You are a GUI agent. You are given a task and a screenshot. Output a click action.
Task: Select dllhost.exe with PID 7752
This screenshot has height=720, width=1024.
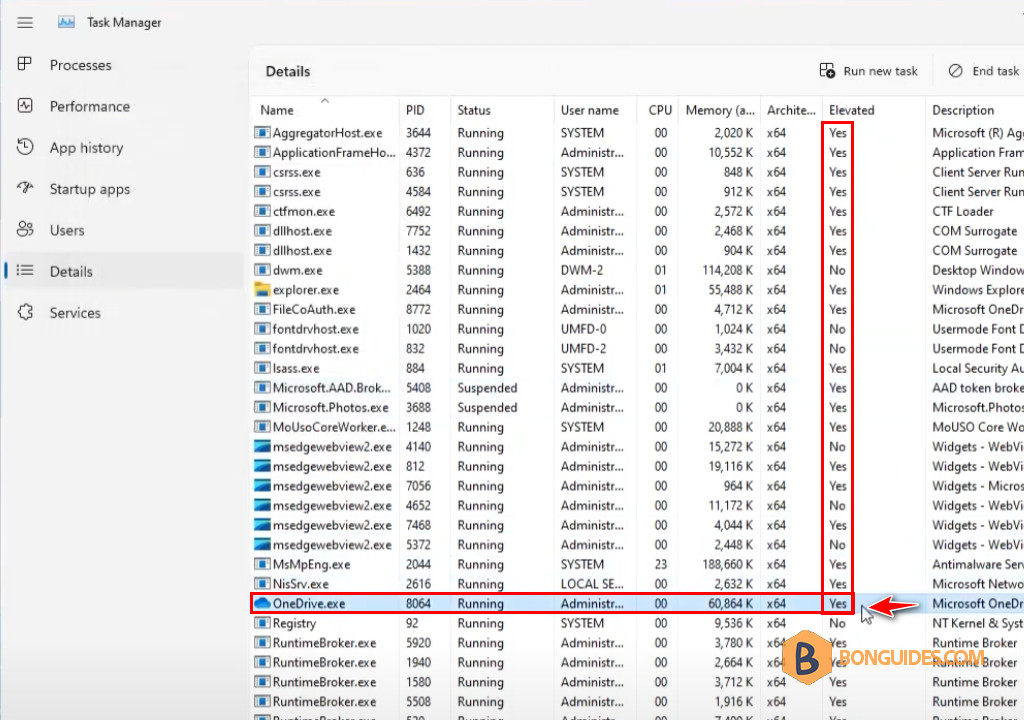click(x=637, y=231)
